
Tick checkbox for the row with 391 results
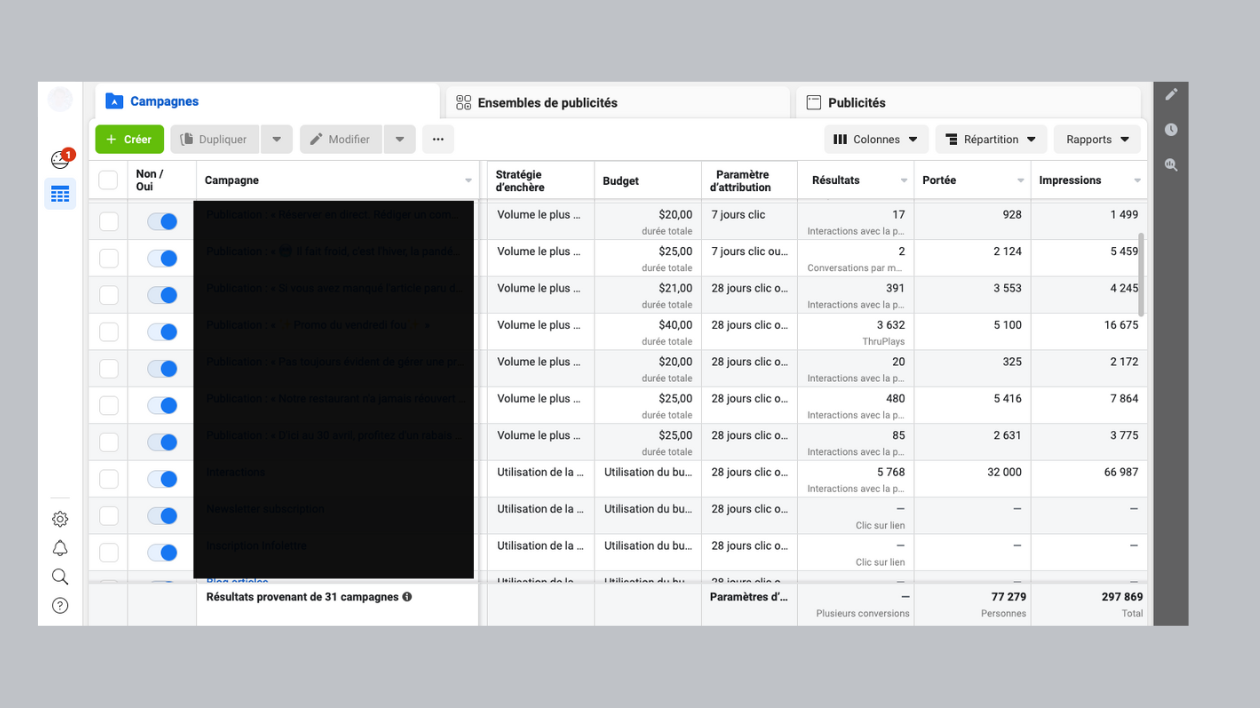[x=108, y=295]
